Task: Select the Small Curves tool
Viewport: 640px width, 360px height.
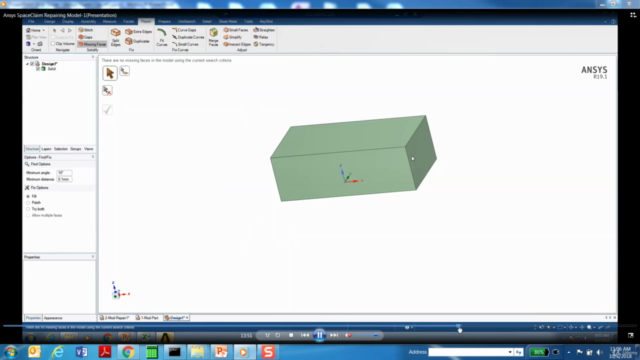Action: point(185,44)
